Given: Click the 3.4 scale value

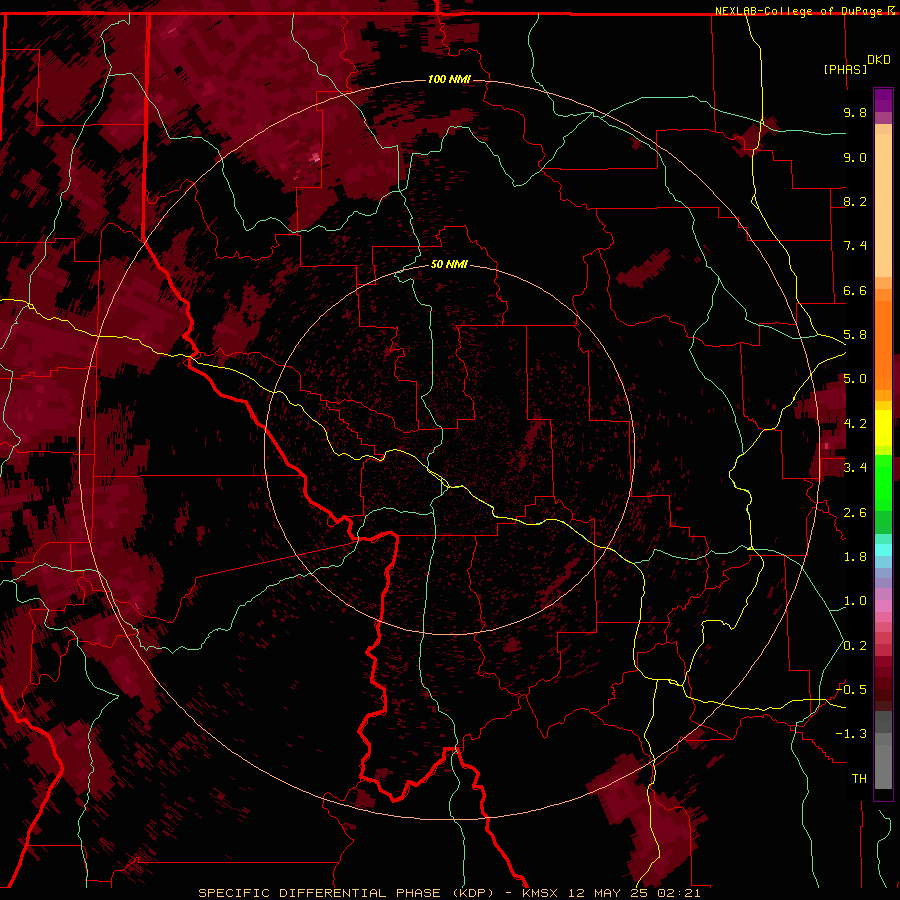Looking at the screenshot, I should point(855,468).
